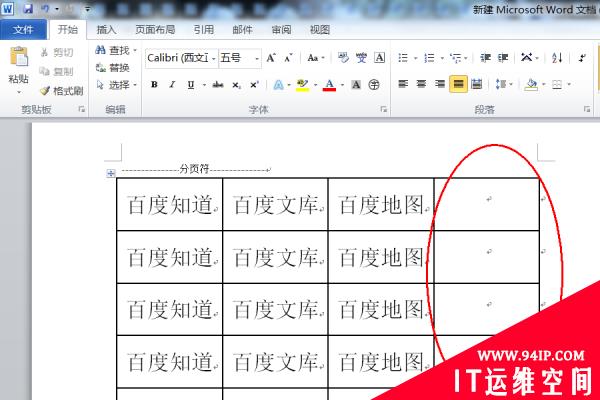600x400 pixels.
Task: Open the File (文件) tab
Action: pos(23,29)
